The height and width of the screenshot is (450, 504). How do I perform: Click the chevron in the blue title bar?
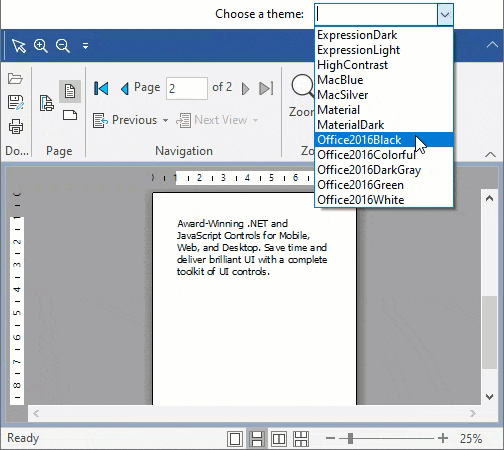(x=492, y=45)
